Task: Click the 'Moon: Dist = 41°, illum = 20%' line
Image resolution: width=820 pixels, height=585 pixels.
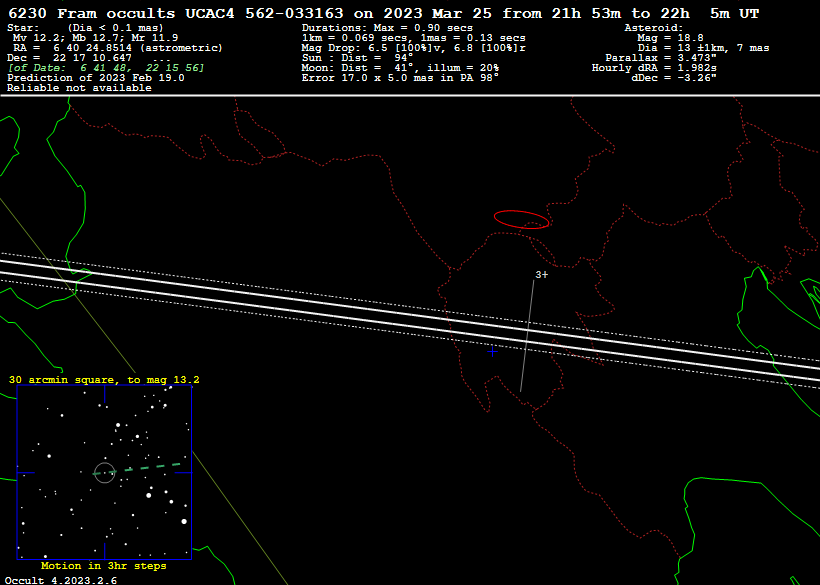Action: [x=400, y=68]
